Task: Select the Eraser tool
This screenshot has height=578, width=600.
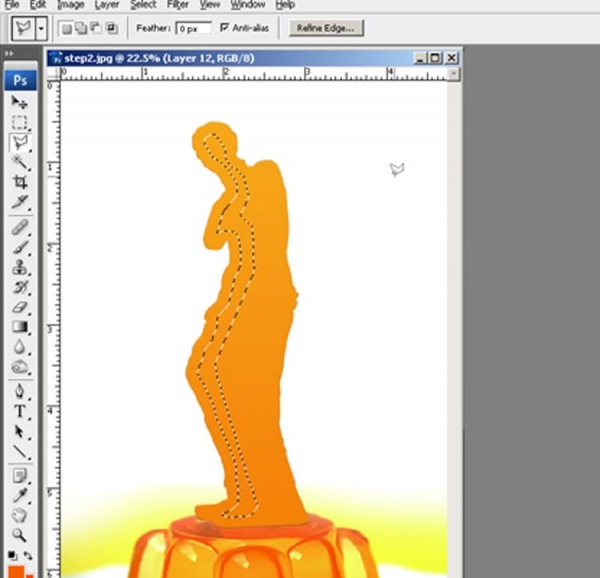Action: pyautogui.click(x=20, y=307)
